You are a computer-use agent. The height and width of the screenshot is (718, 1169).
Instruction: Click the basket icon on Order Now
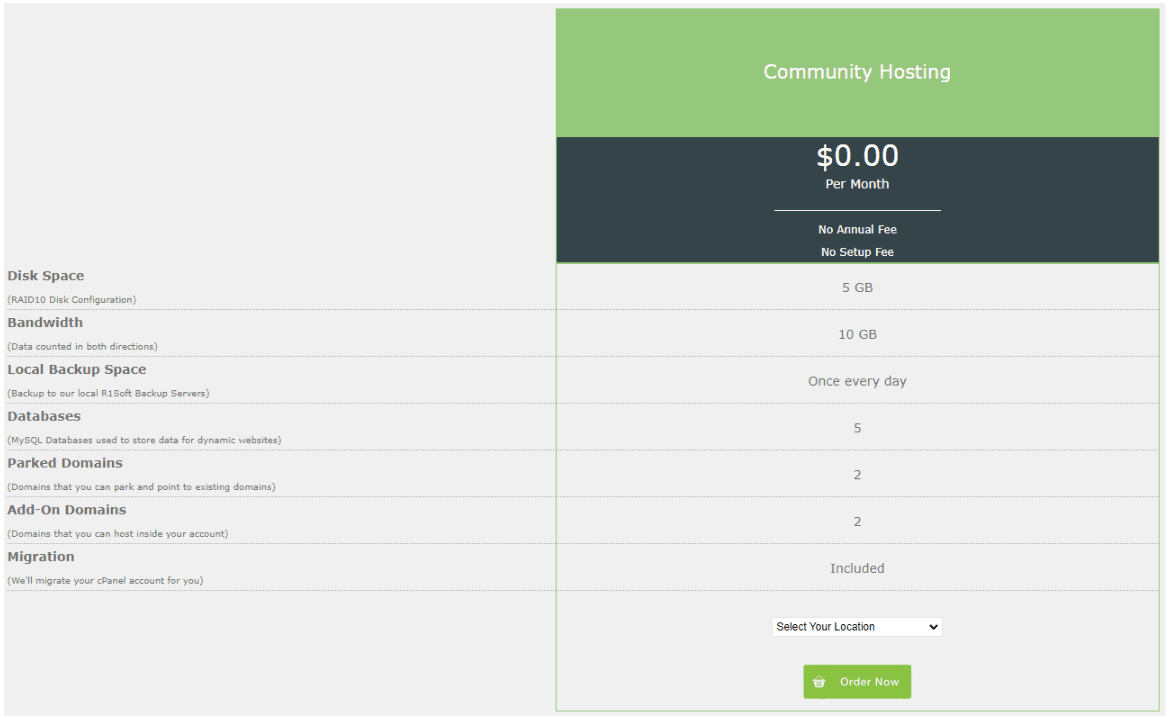click(x=819, y=681)
